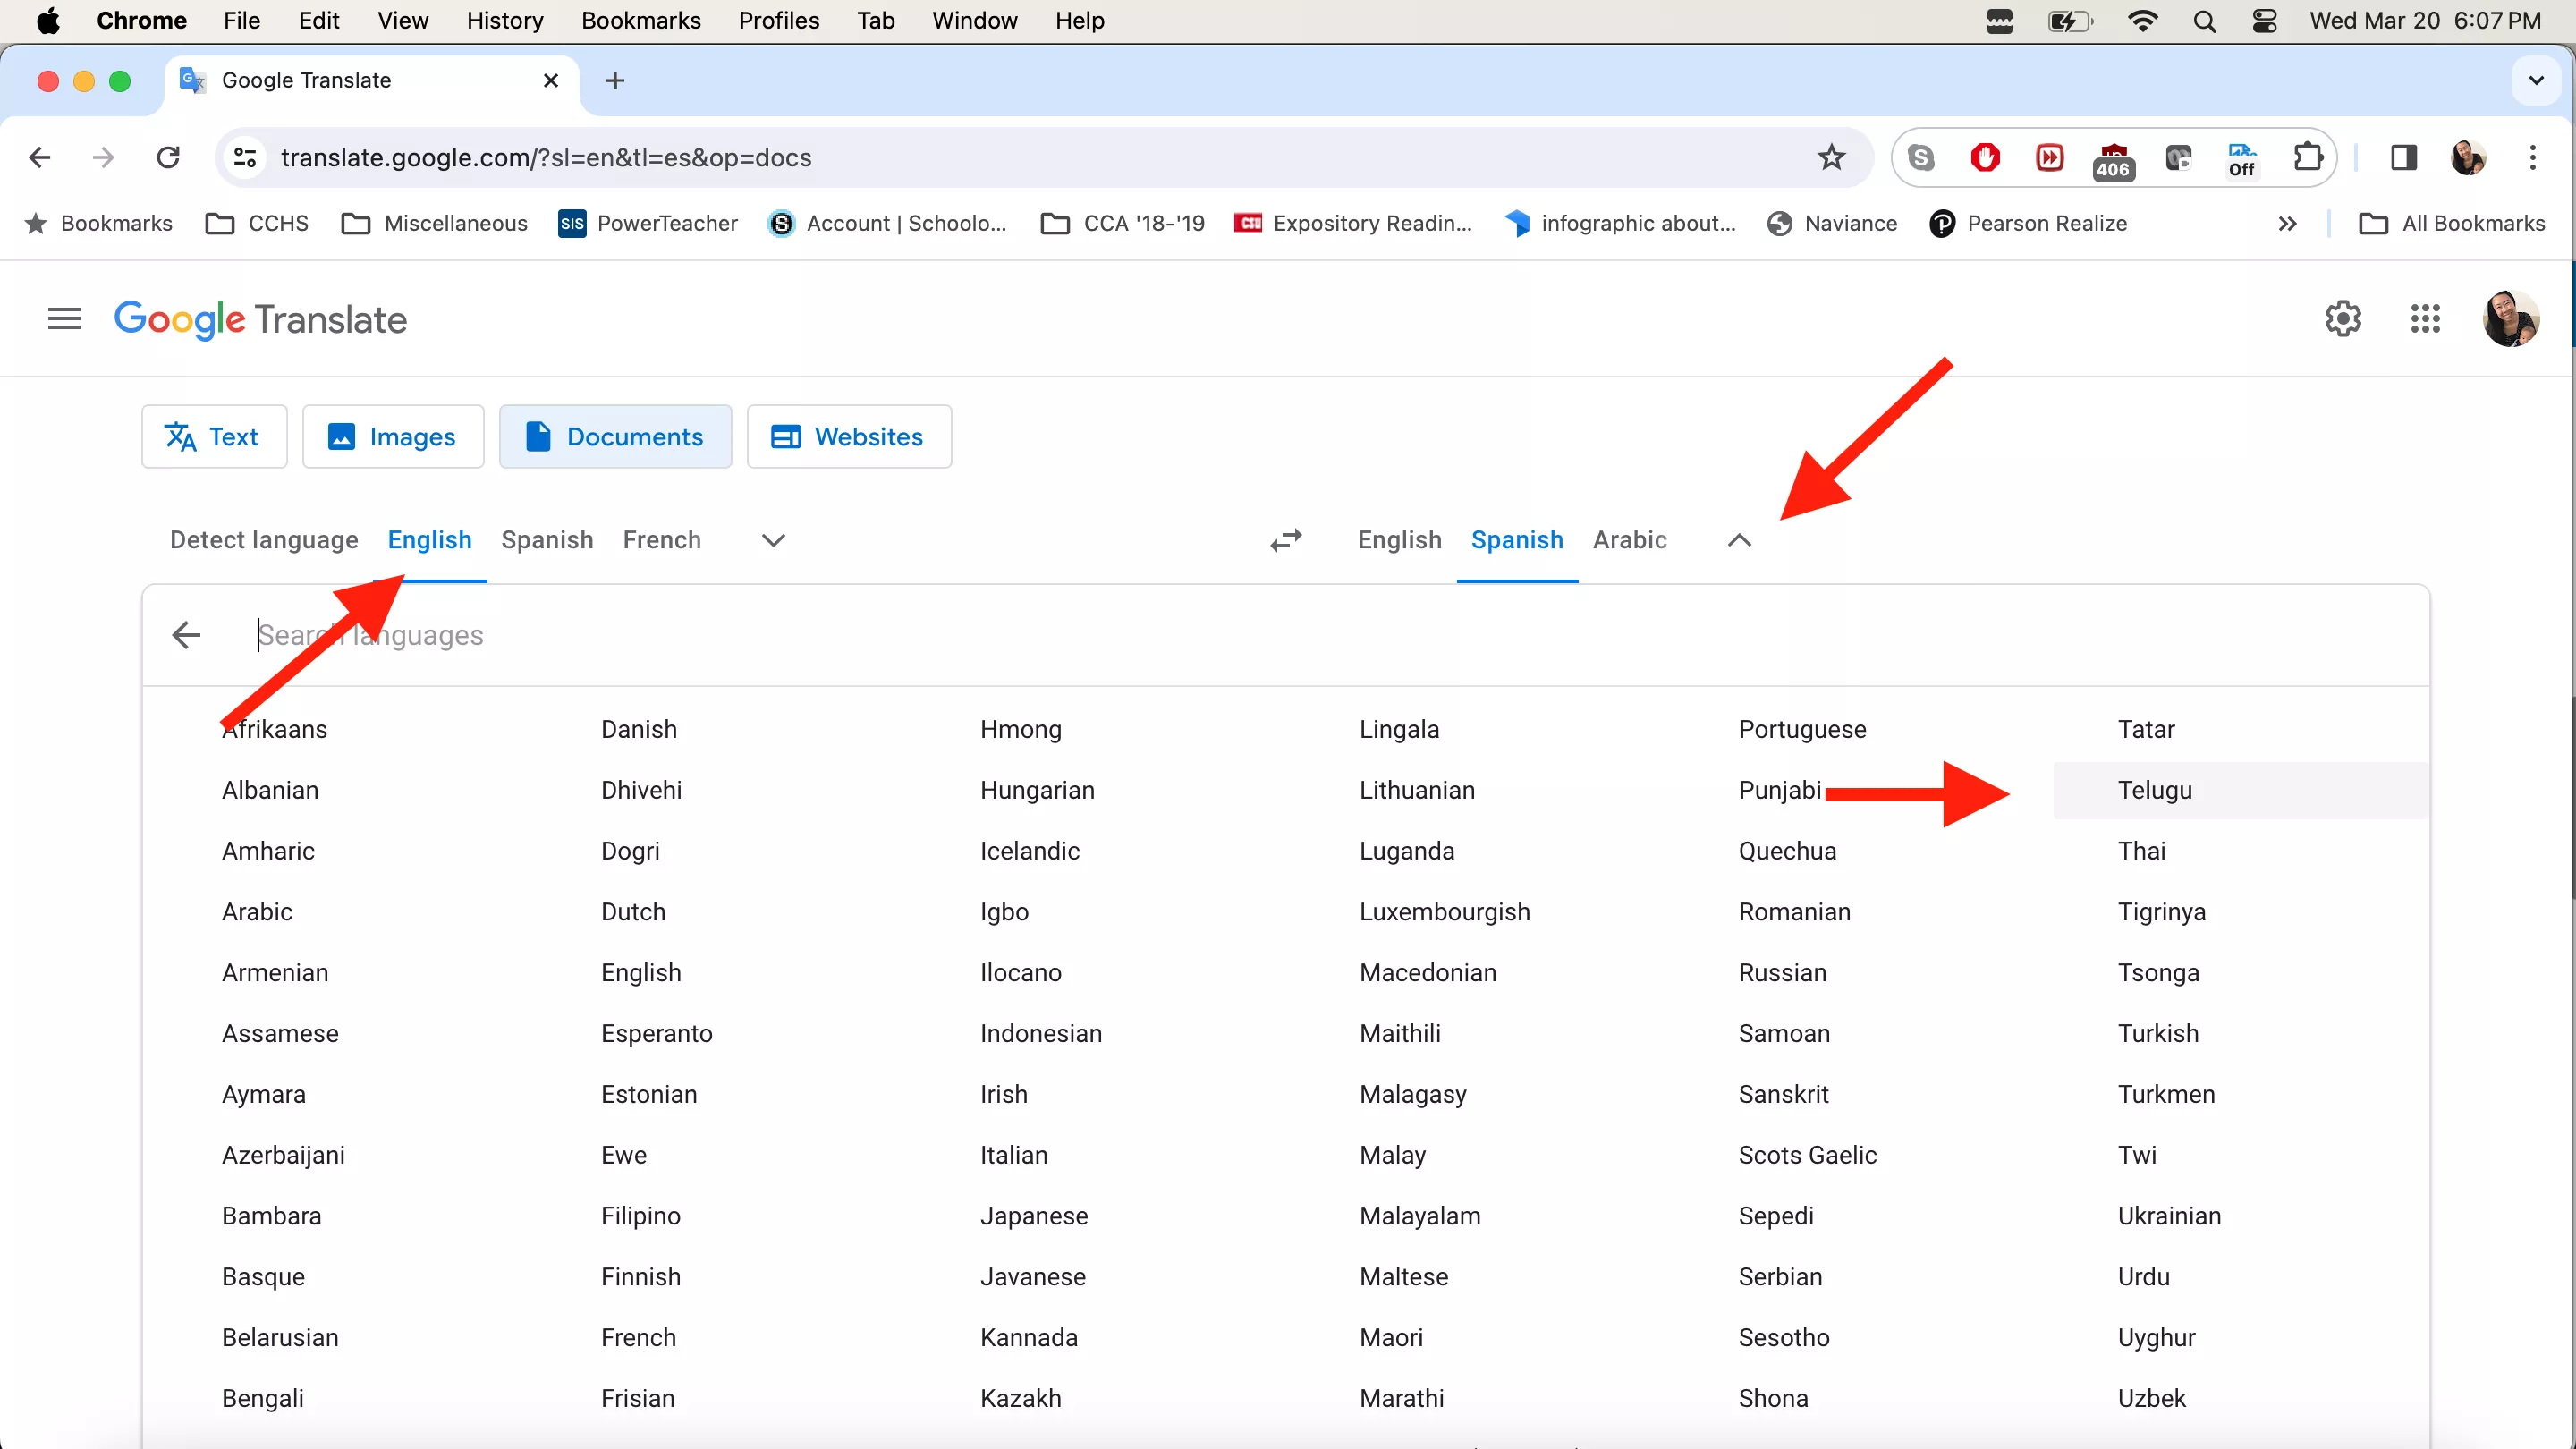Collapse the target language list
This screenshot has width=2576, height=1449.
click(1738, 540)
